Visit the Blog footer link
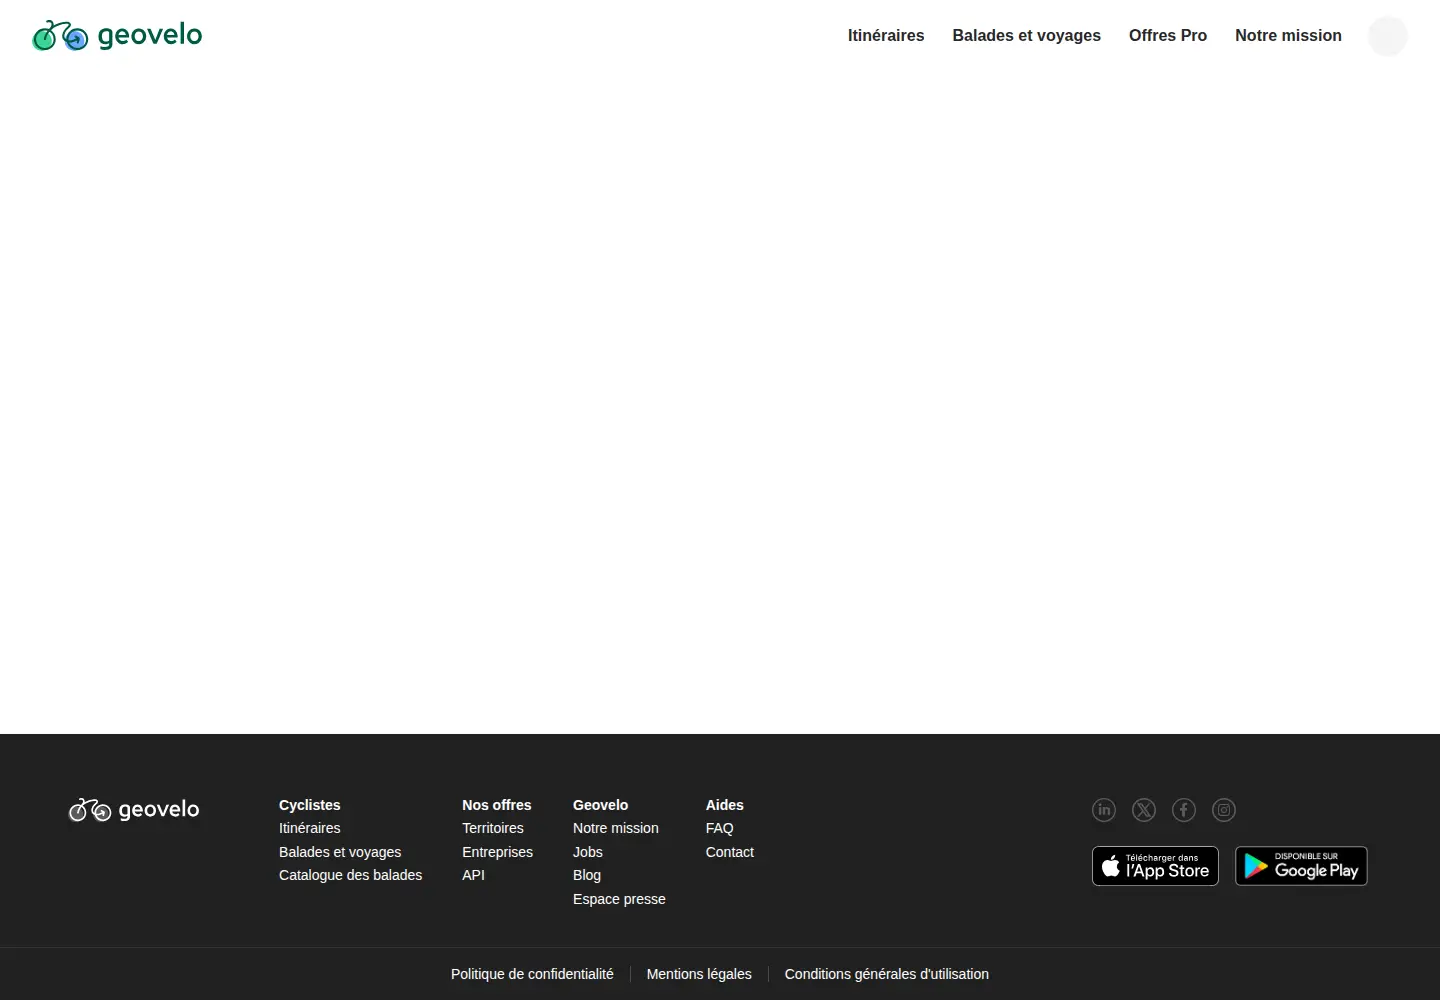Screen dimensions: 1440x1000 587,875
